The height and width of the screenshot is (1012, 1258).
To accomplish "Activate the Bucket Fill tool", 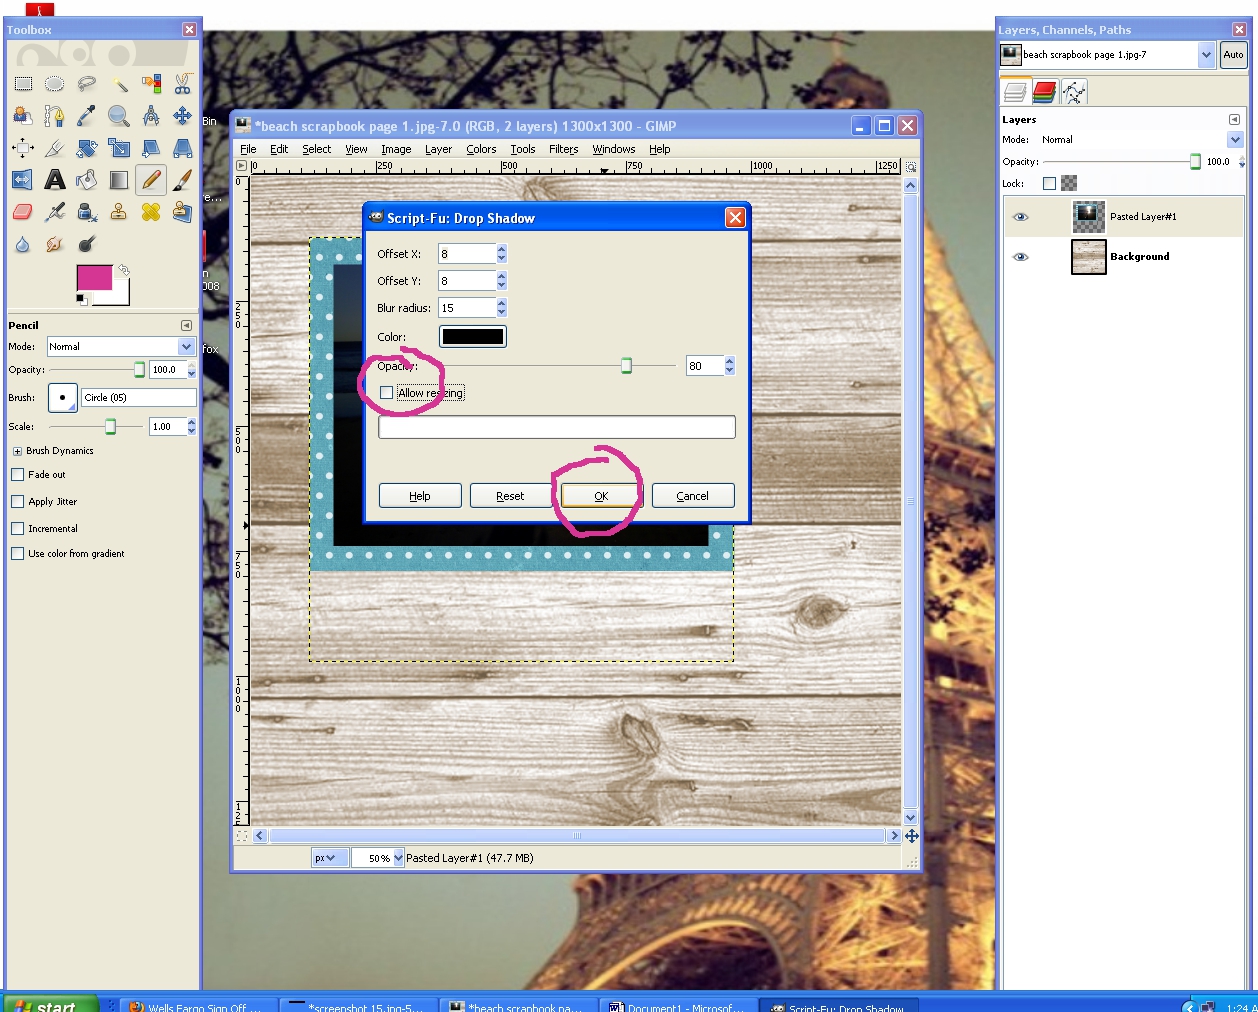I will [87, 180].
